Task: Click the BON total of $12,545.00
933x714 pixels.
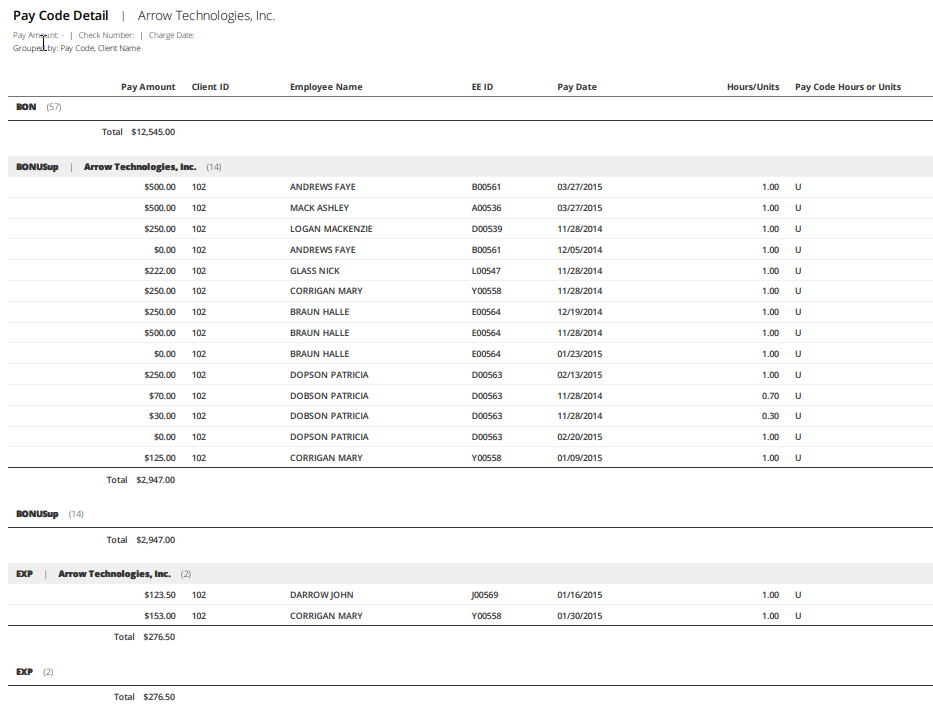Action: (x=151, y=131)
